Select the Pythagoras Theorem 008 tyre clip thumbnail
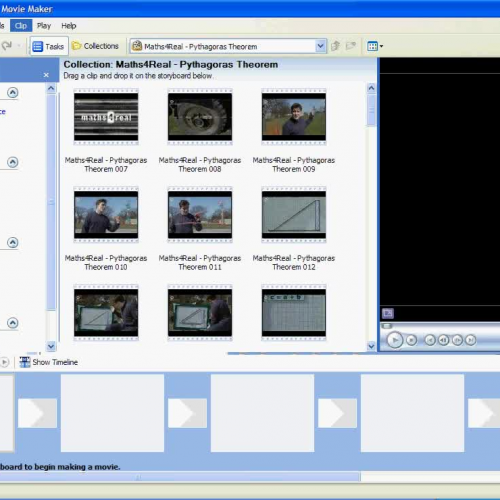 (x=200, y=117)
